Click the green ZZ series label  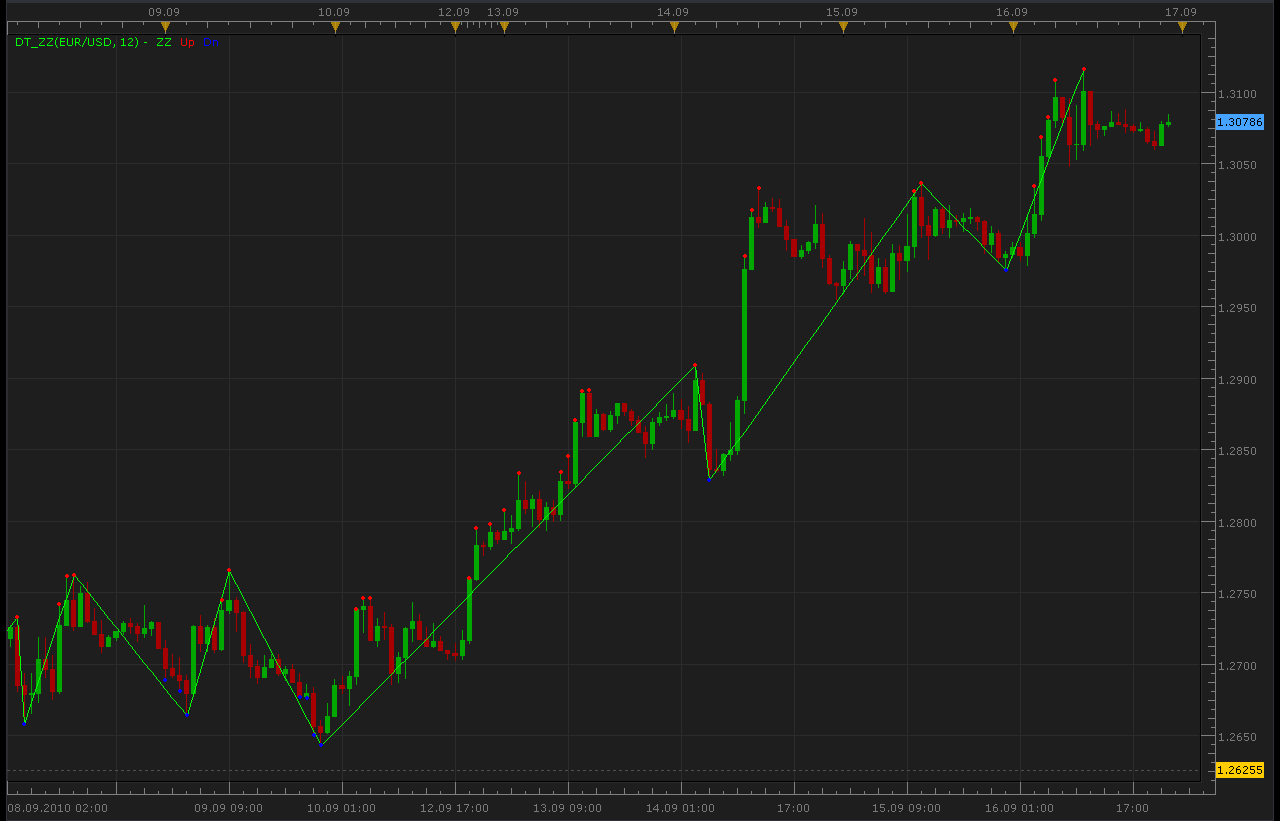point(164,42)
